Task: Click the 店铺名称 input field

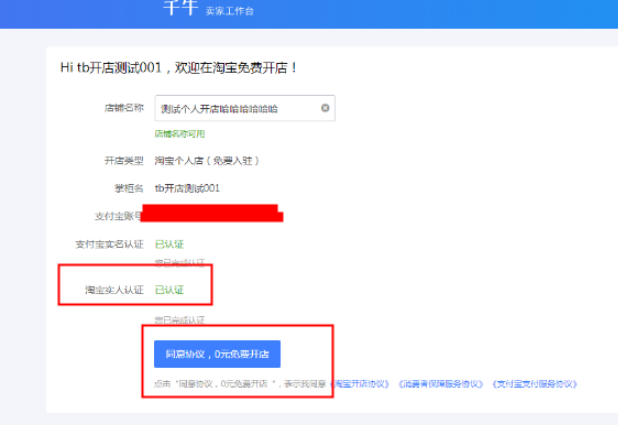Action: coord(235,108)
